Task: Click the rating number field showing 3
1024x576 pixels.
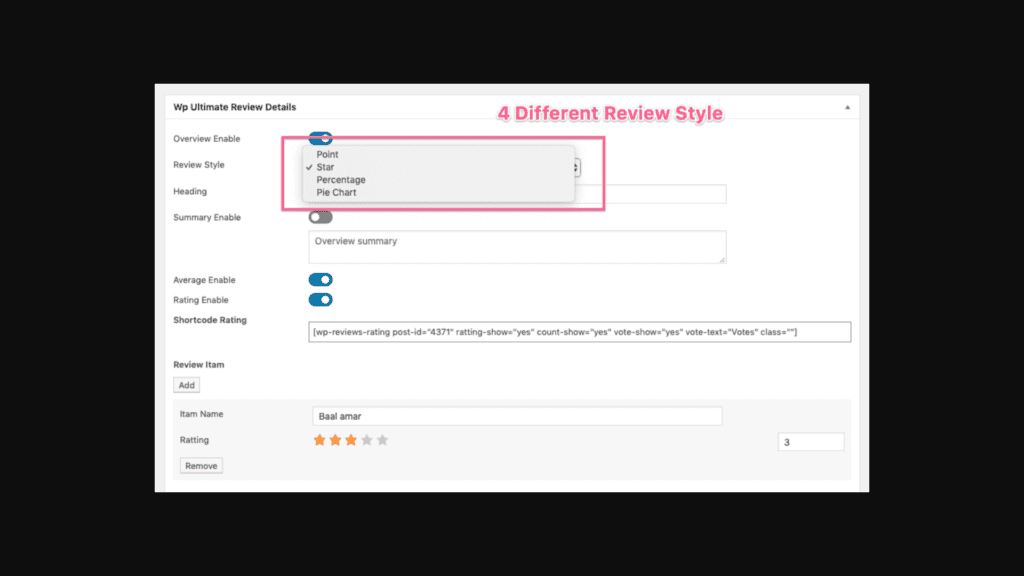Action: pos(811,442)
